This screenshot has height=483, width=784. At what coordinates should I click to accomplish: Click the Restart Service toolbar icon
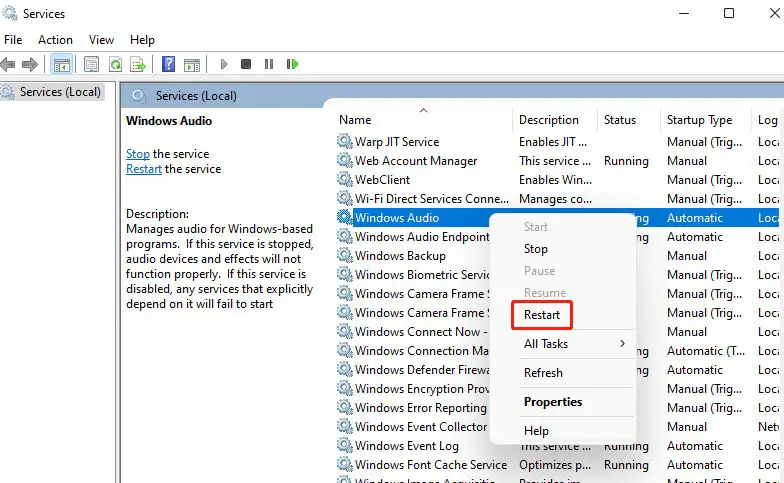pyautogui.click(x=292, y=64)
